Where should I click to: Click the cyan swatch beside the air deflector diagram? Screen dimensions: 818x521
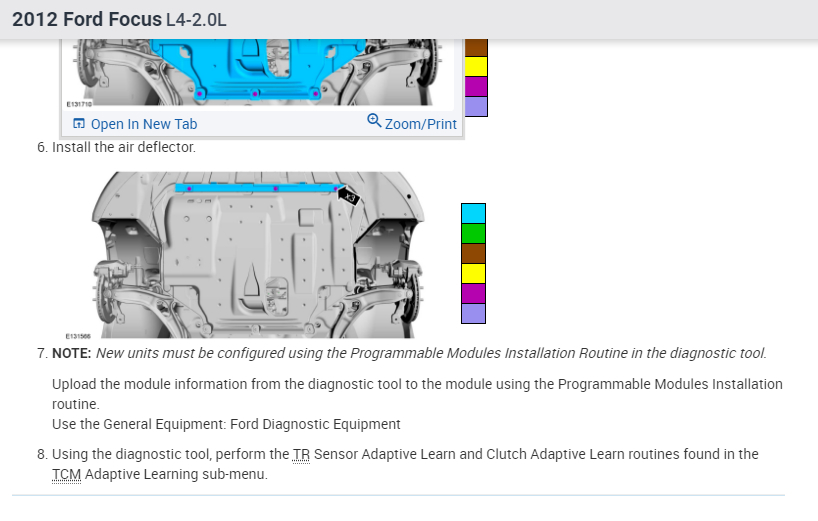coord(473,214)
